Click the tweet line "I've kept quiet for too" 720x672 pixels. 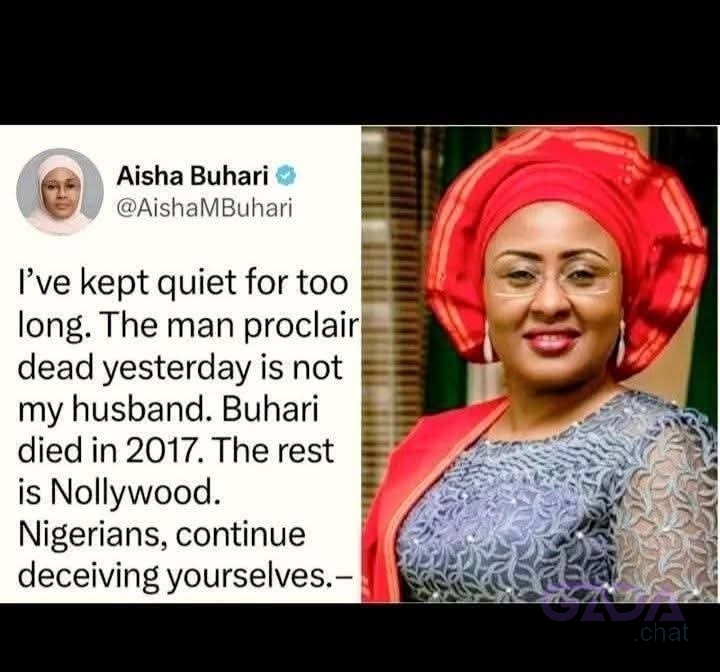(x=183, y=283)
